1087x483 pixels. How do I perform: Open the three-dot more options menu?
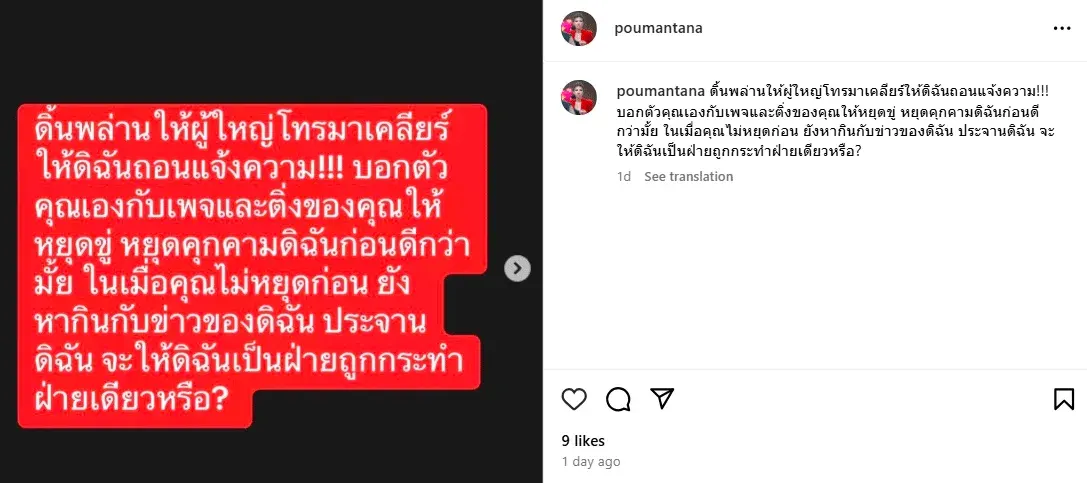pyautogui.click(x=1062, y=28)
